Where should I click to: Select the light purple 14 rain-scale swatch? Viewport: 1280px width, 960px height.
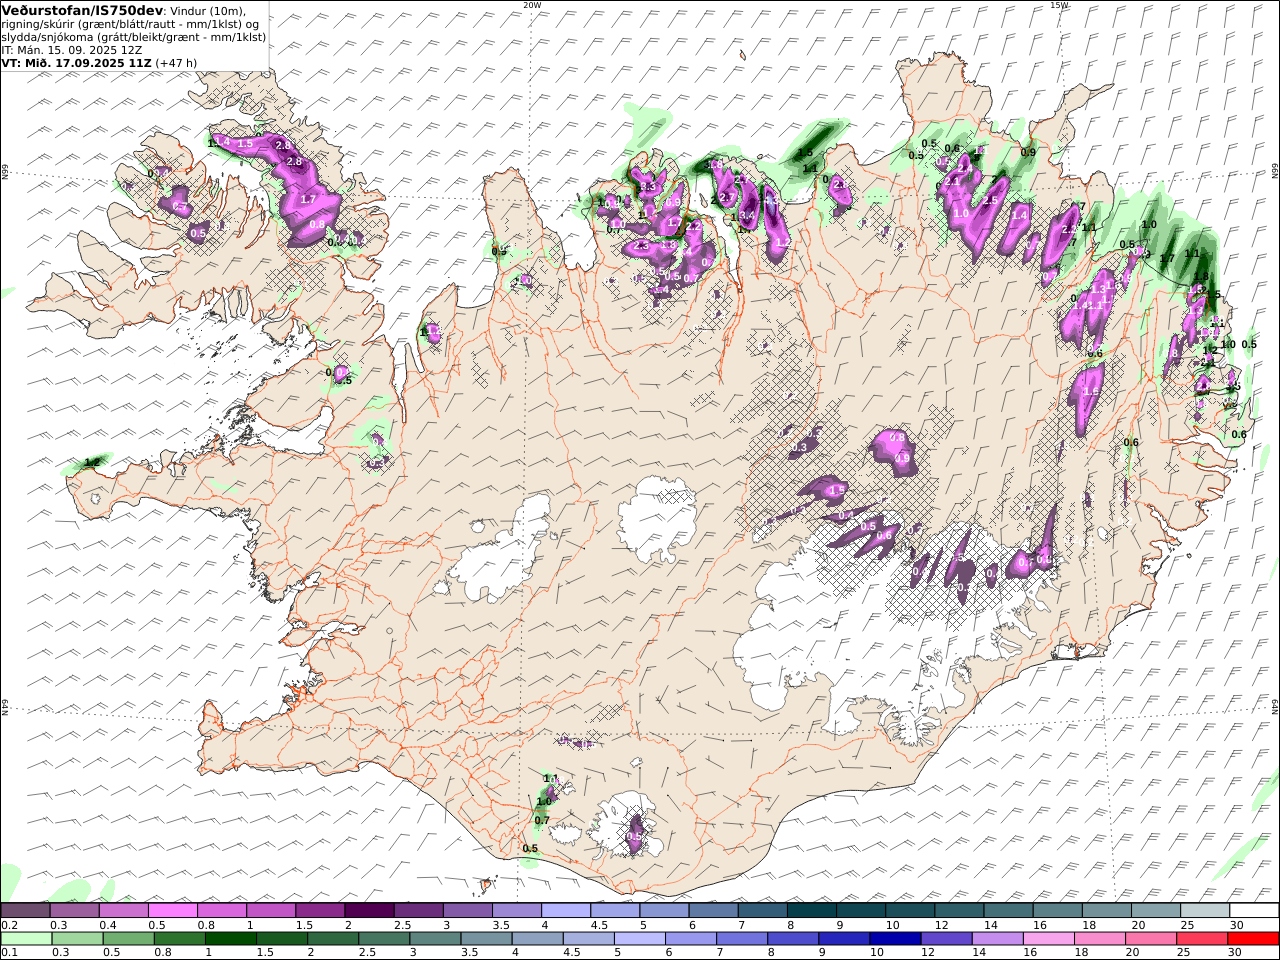coord(996,939)
